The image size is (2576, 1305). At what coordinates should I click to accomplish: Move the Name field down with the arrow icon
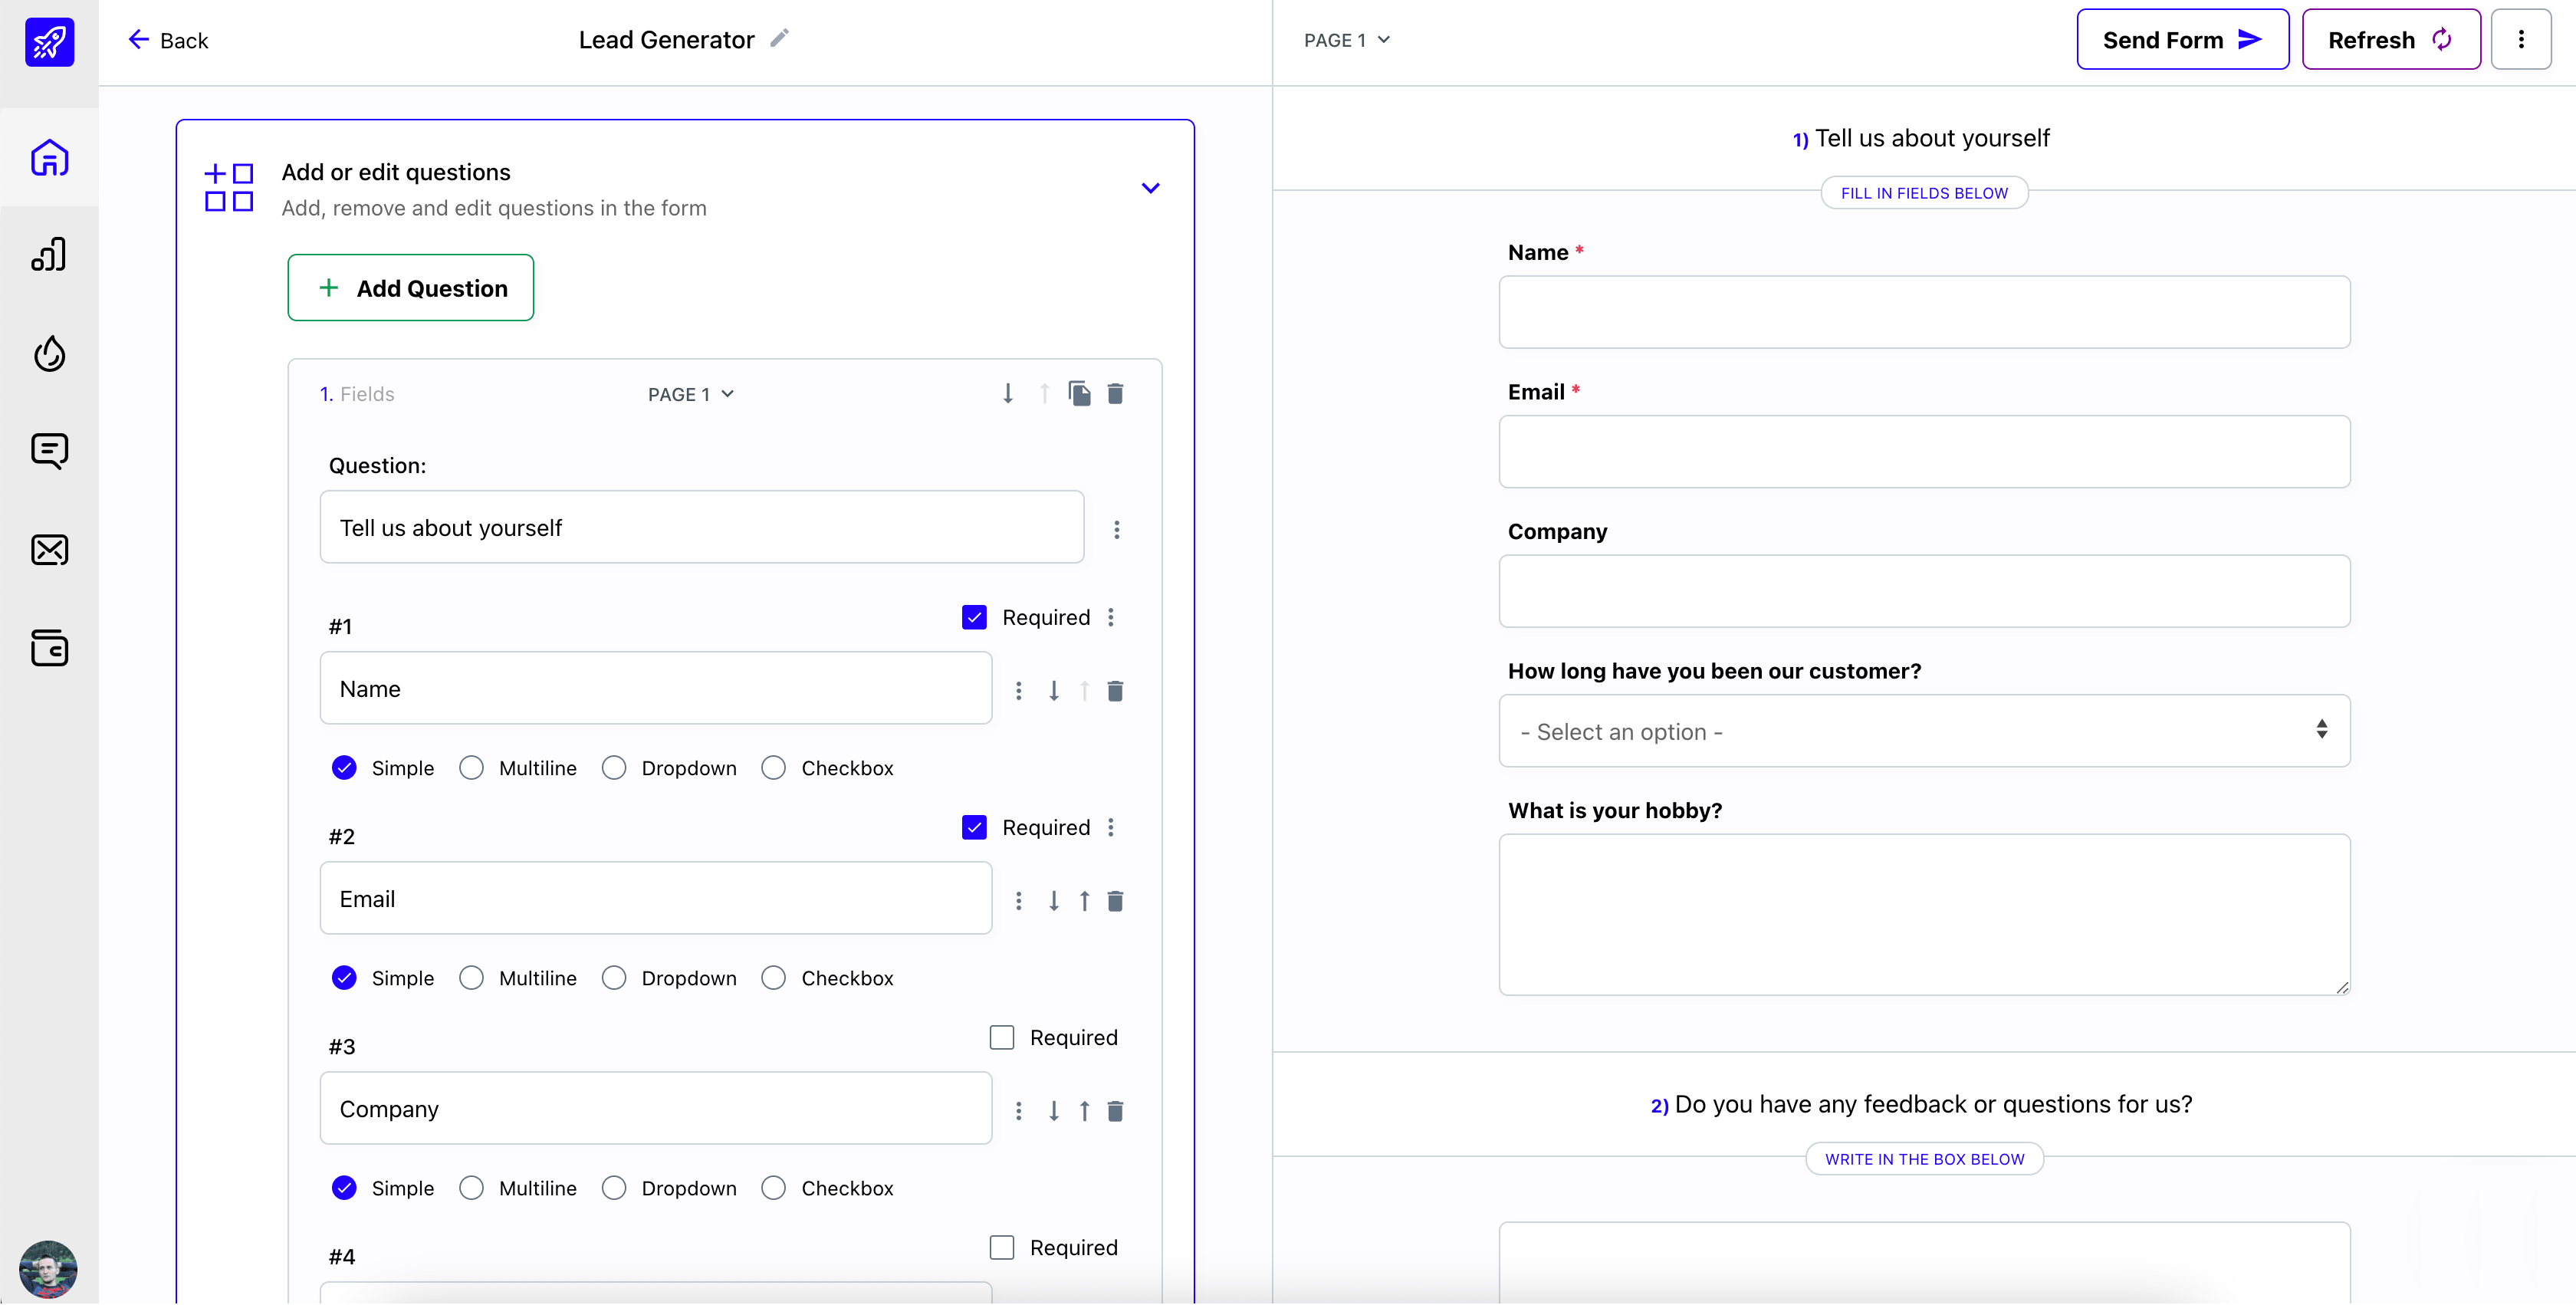tap(1053, 690)
